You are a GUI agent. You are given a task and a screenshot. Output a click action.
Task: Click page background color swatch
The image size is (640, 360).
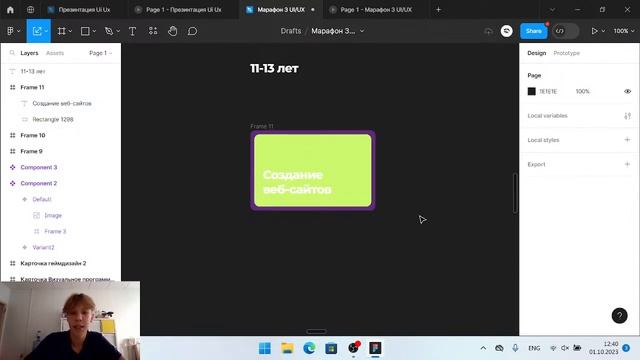[x=531, y=91]
